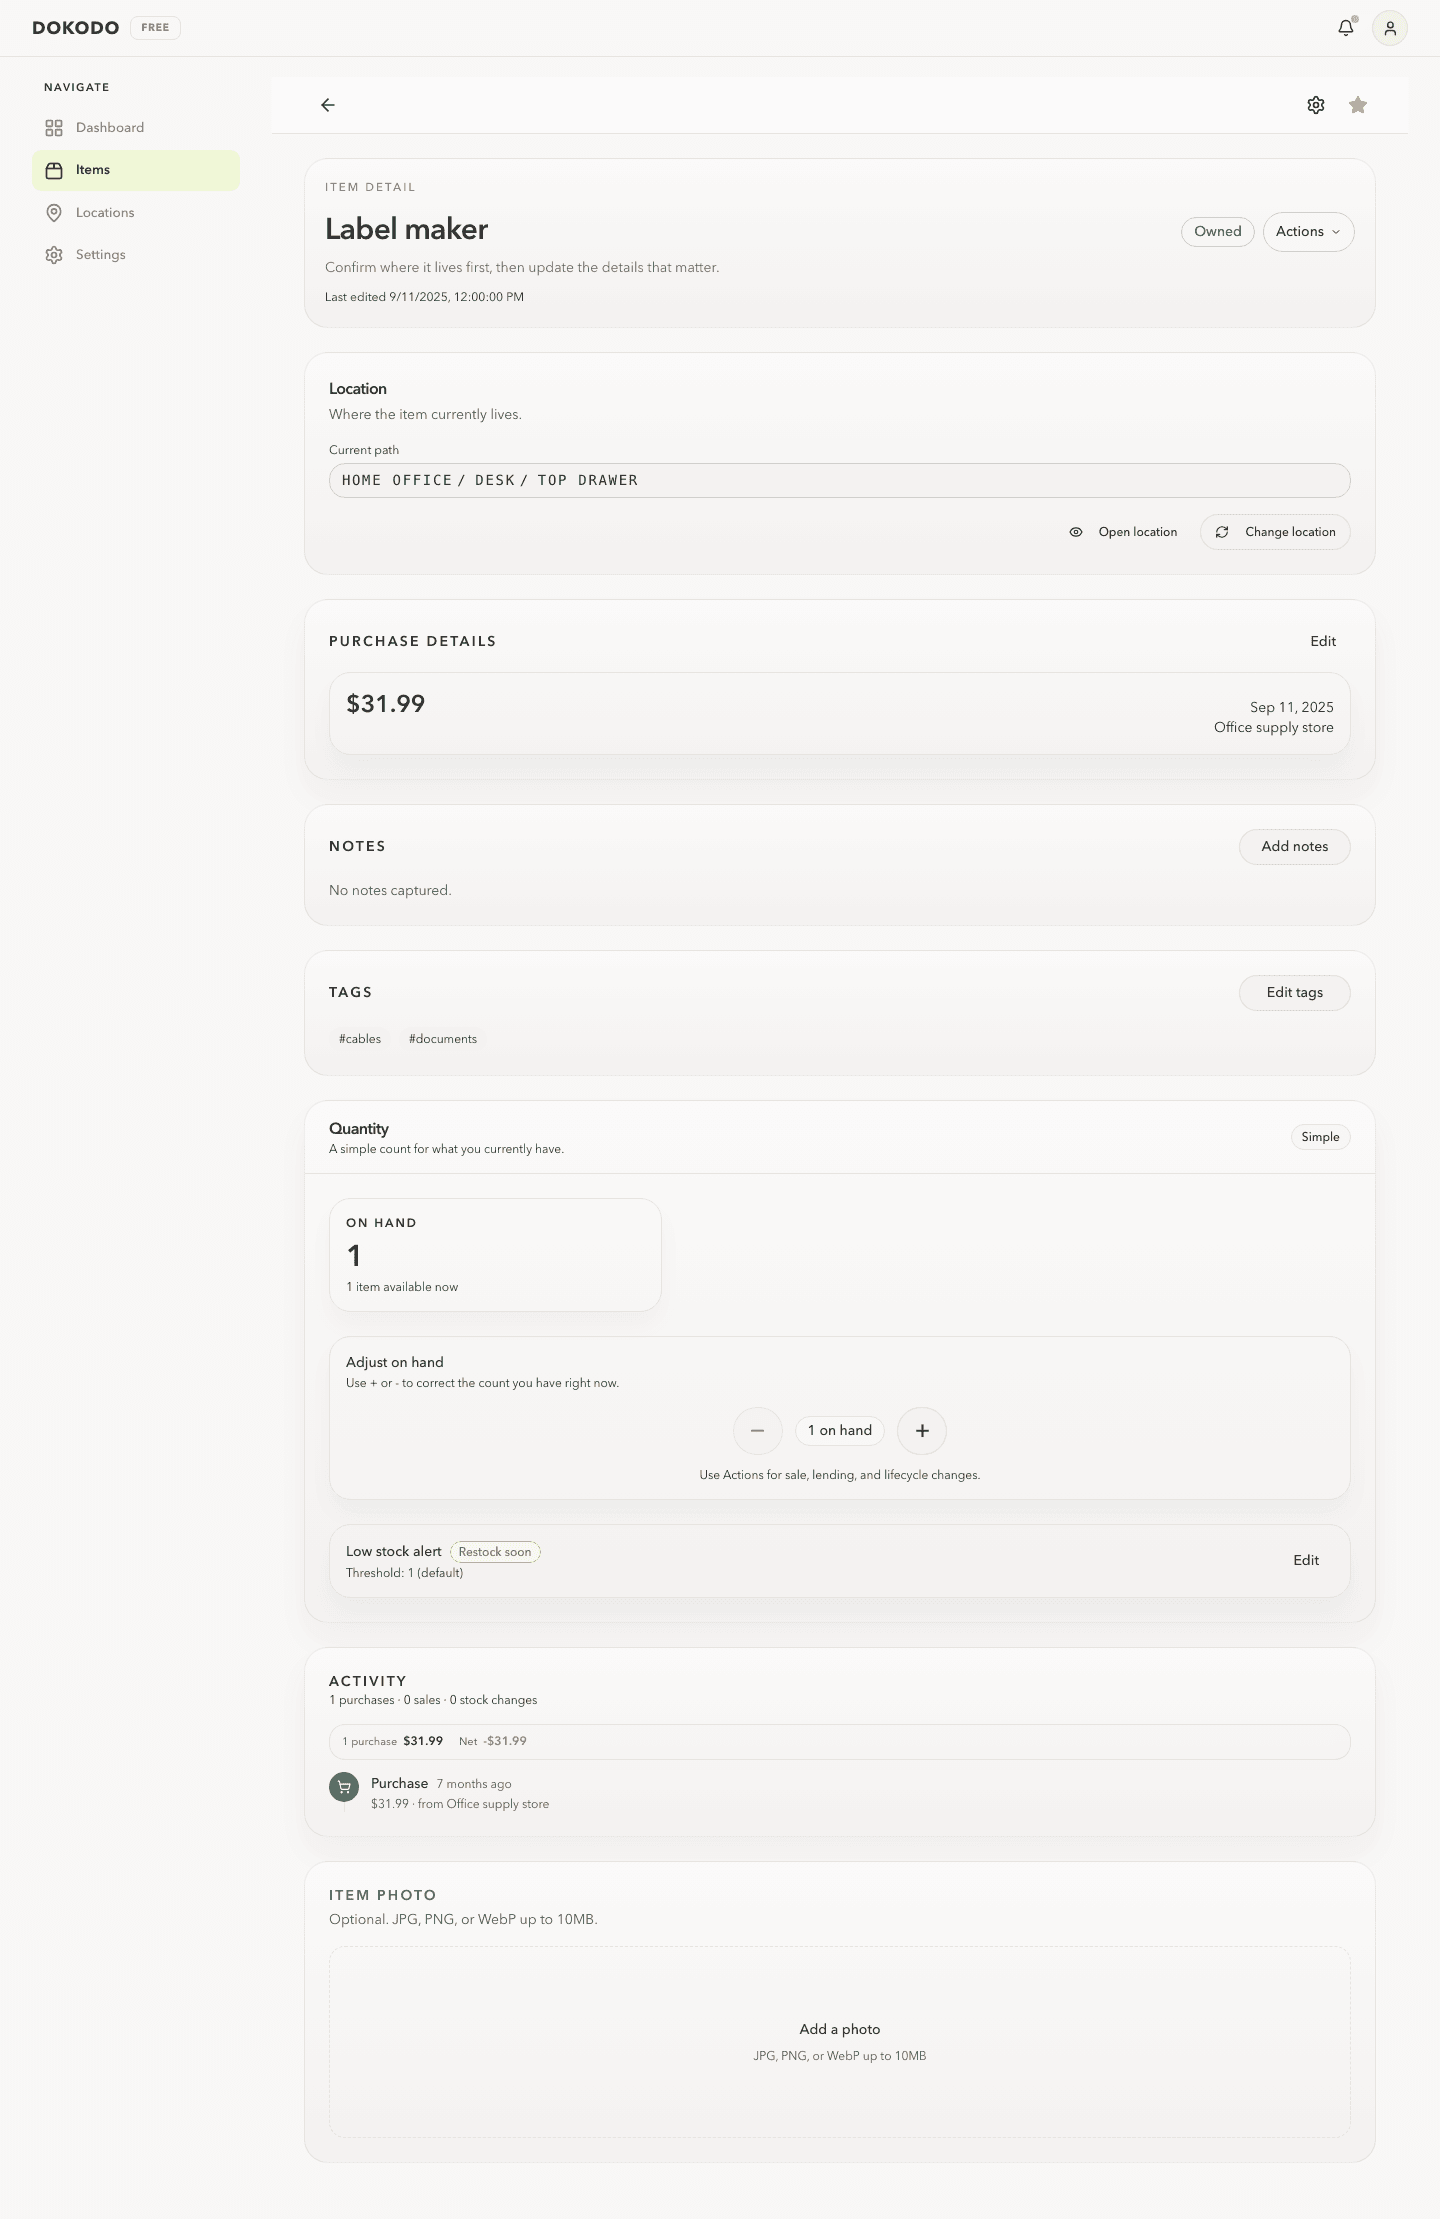Navigate to Settings
Image resolution: width=1440 pixels, height=2219 pixels.
(136, 255)
